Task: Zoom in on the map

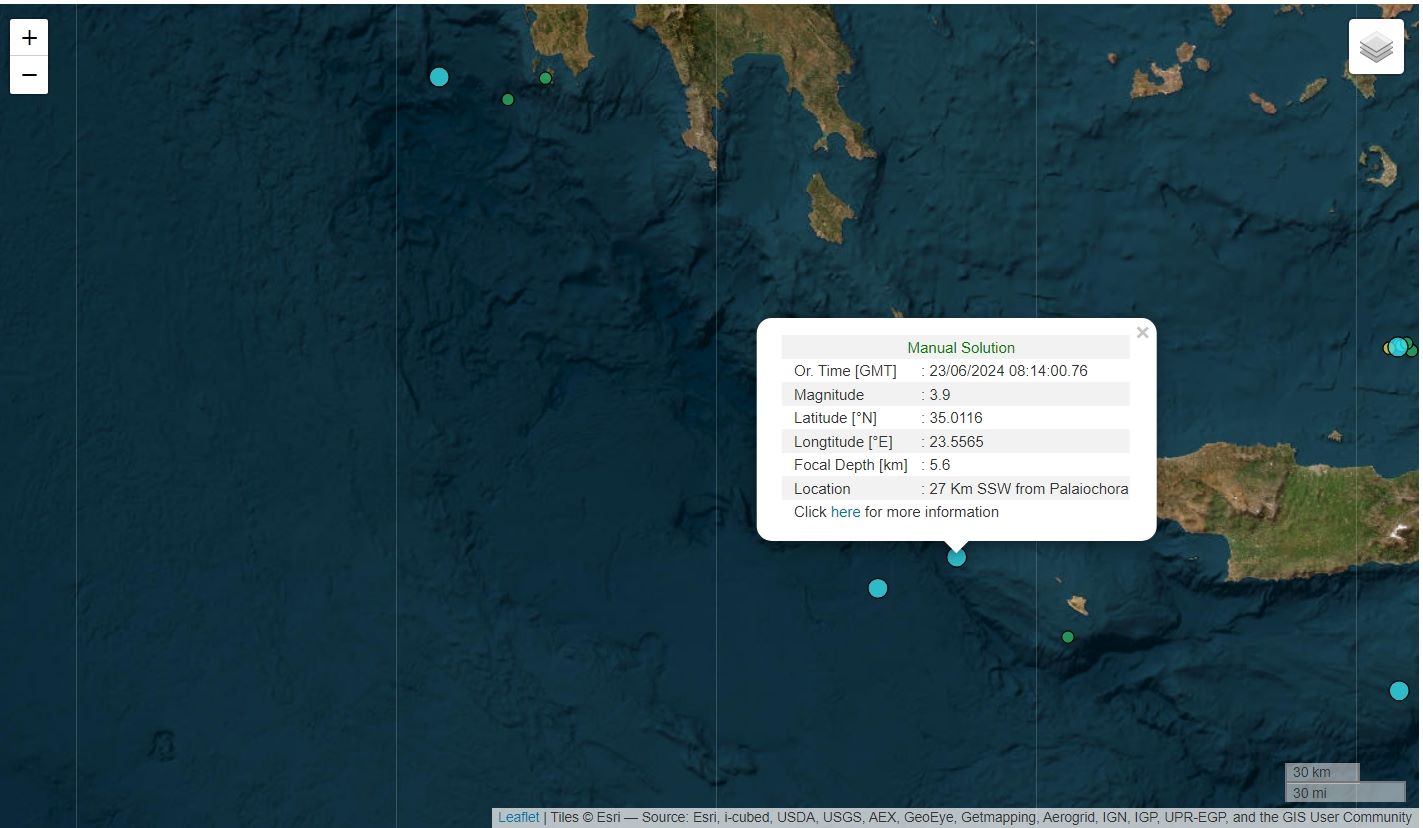Action: coord(29,38)
